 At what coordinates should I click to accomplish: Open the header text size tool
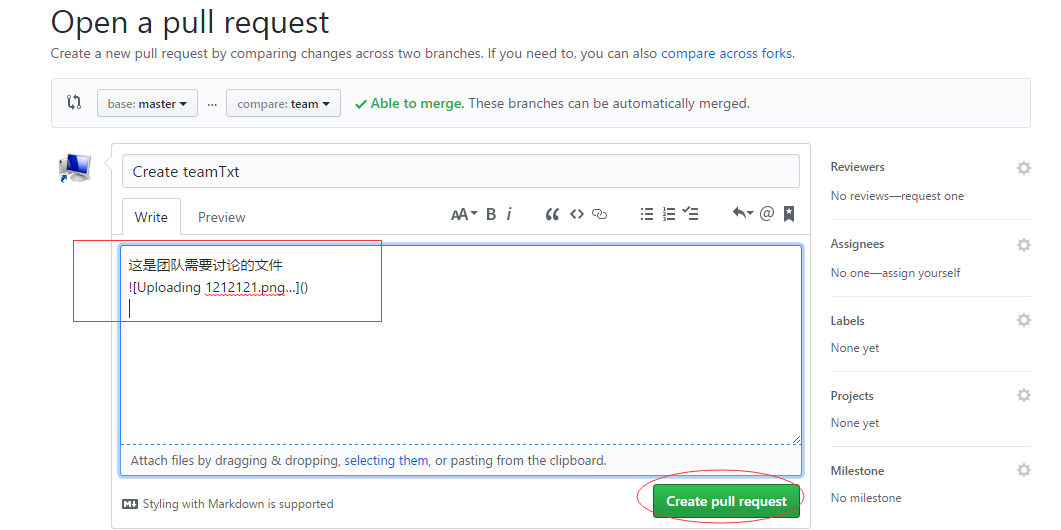(x=464, y=215)
